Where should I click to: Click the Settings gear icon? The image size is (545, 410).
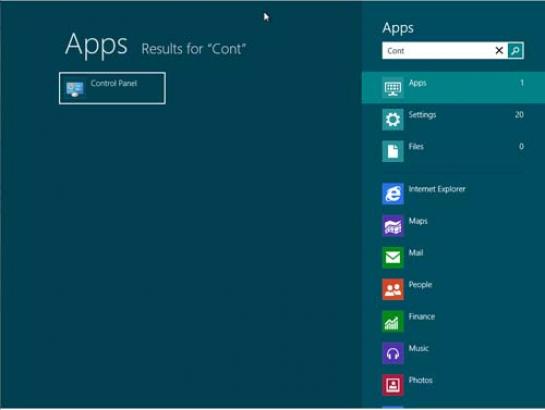coord(393,120)
